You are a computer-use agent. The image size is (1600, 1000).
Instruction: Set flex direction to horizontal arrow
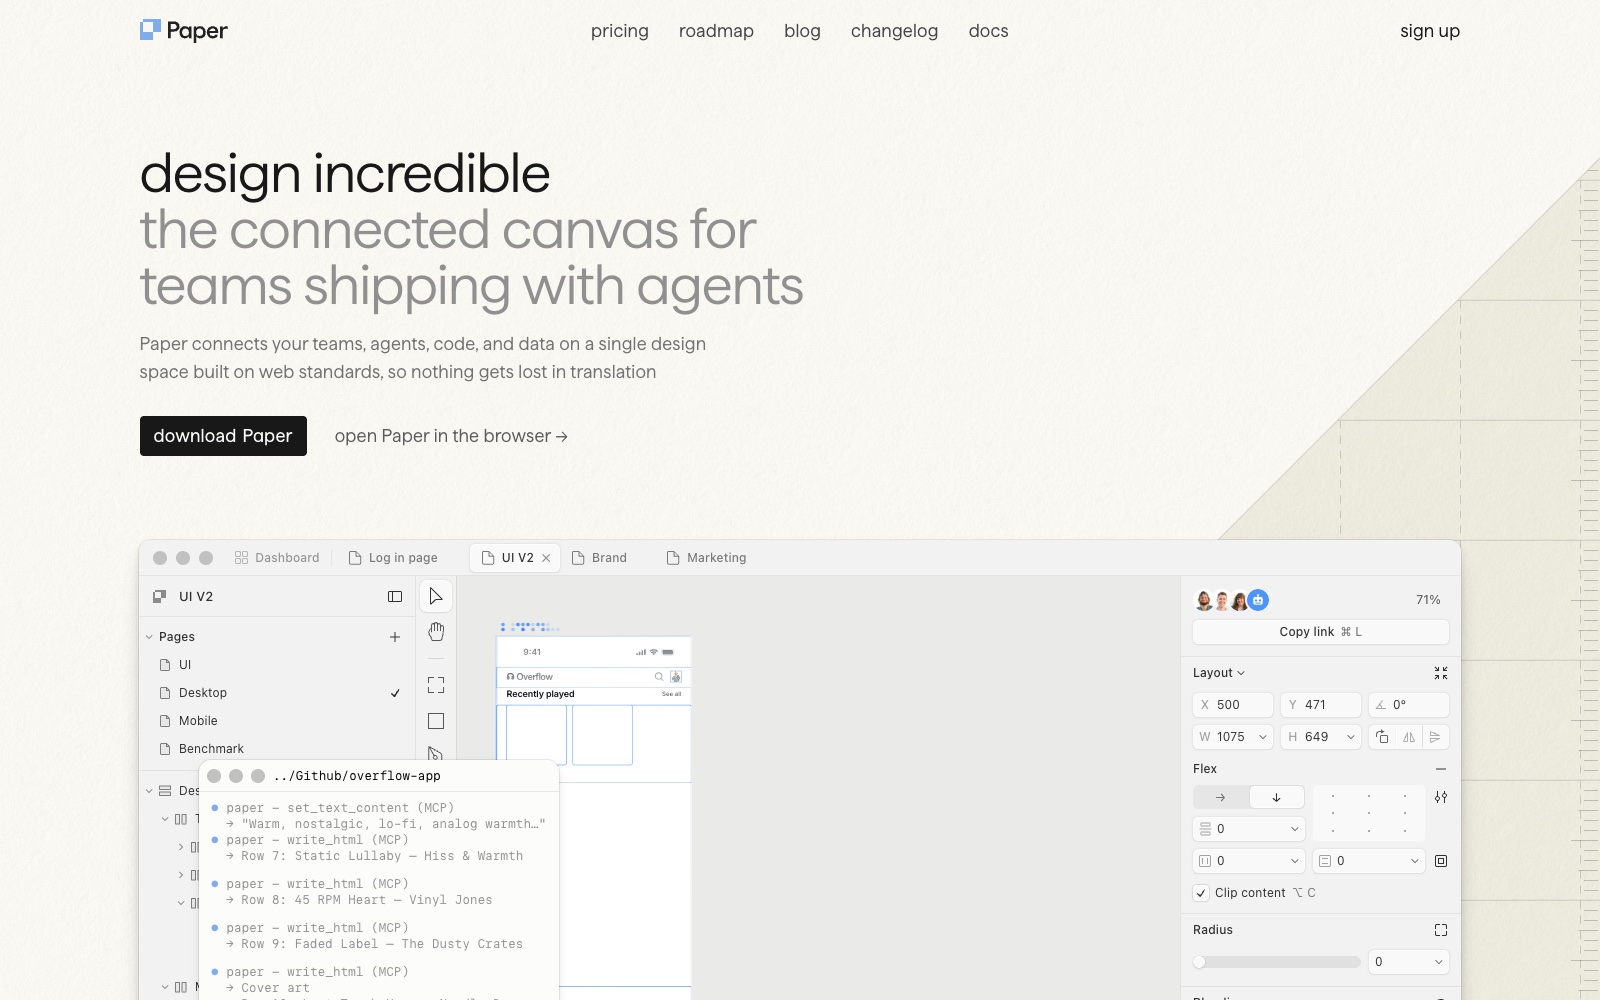[x=1221, y=797]
